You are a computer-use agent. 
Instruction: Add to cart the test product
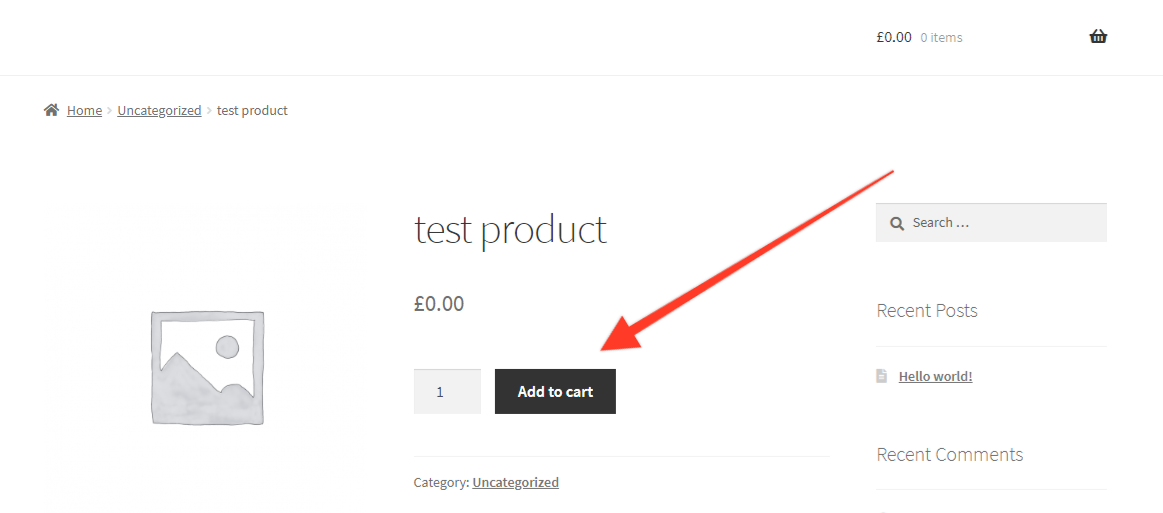coord(555,391)
